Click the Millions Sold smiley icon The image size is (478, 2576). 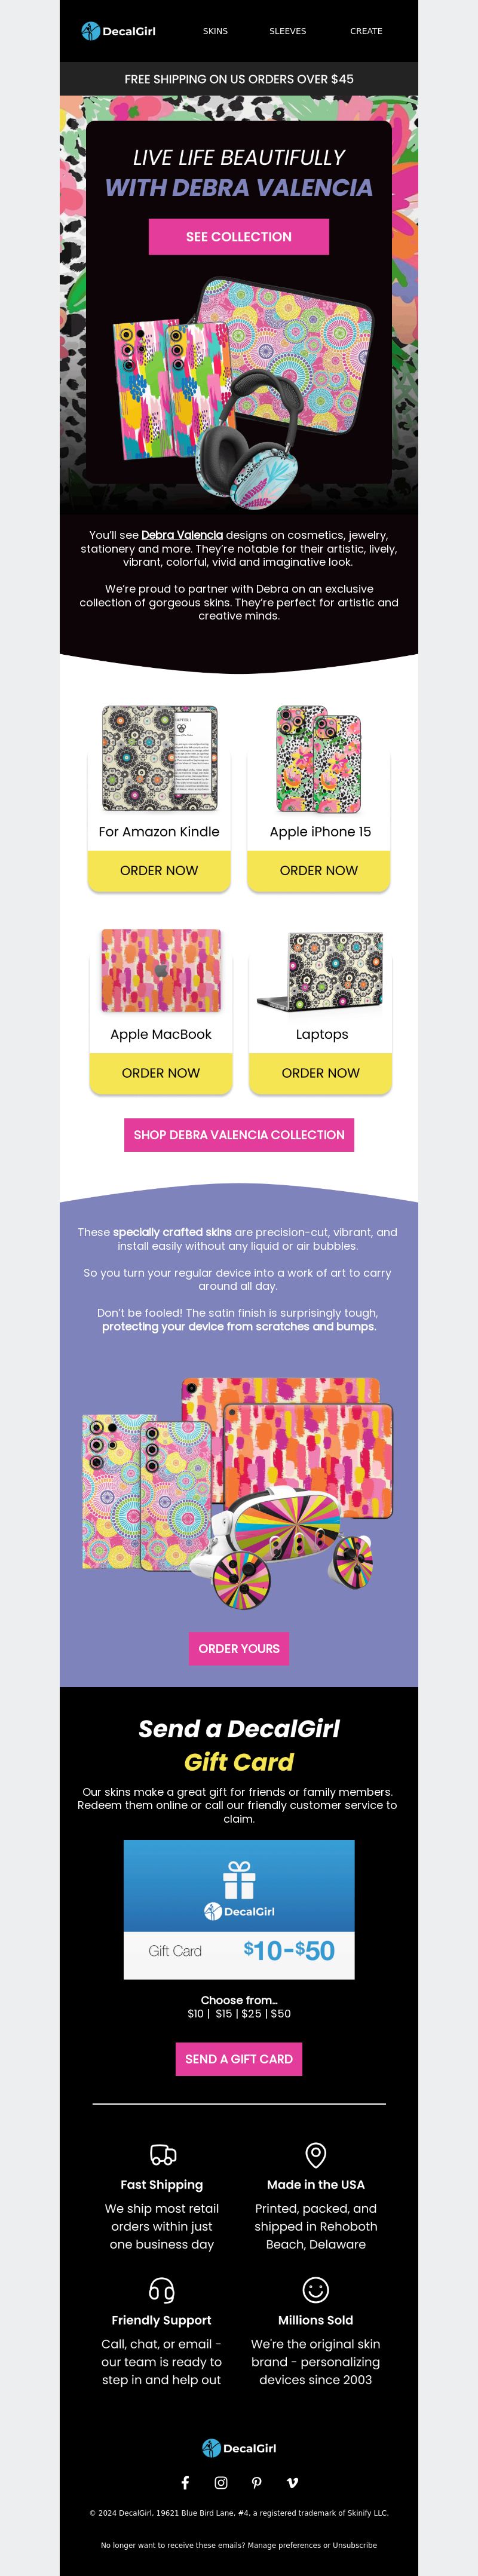pos(315,2289)
